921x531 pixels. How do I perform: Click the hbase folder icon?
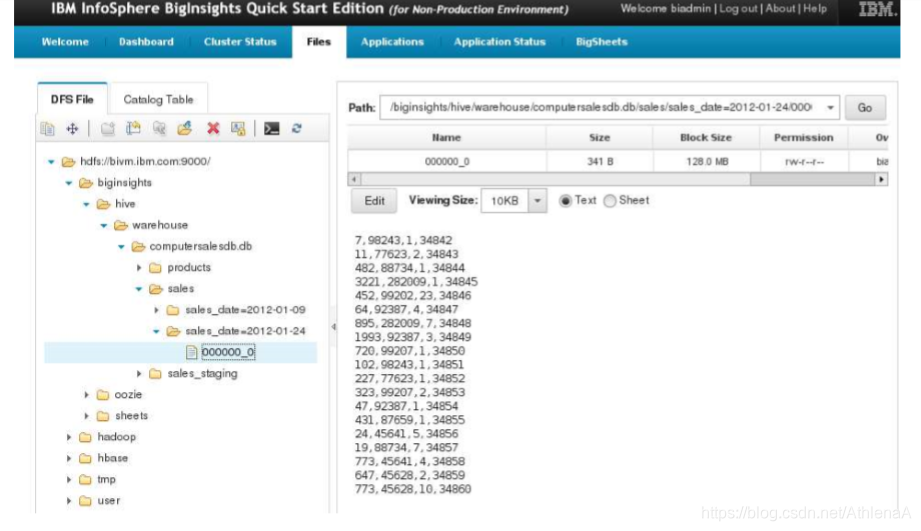point(85,458)
